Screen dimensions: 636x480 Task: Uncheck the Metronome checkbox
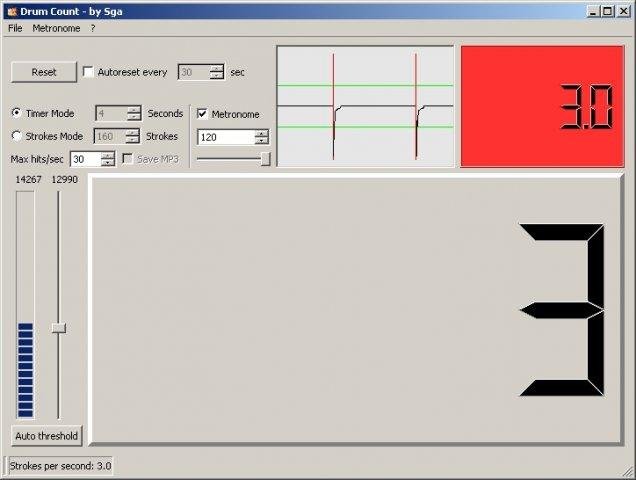(x=203, y=114)
